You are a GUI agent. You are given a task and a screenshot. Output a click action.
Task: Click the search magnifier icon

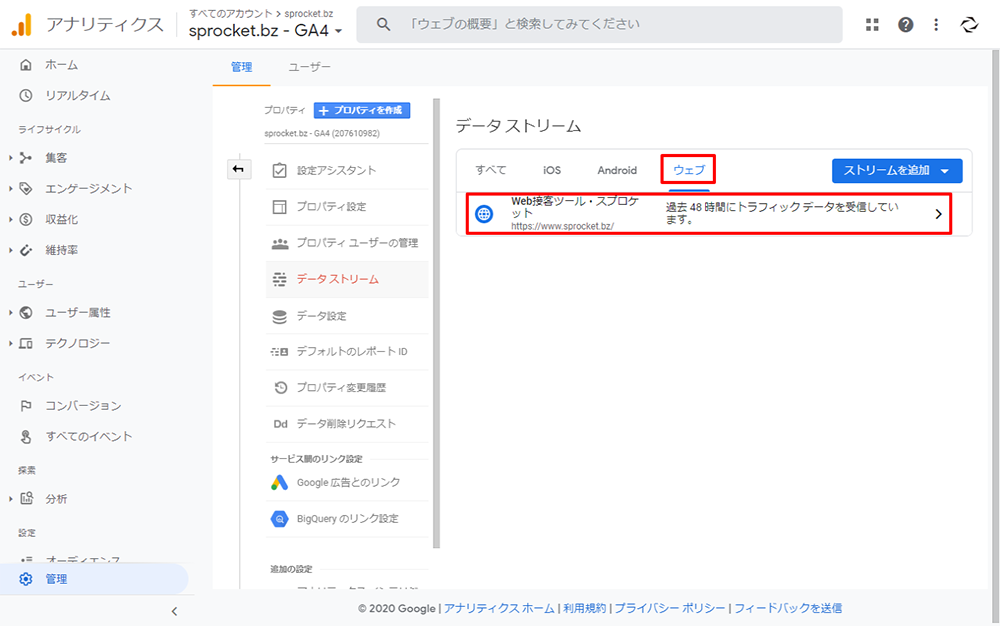pos(383,24)
